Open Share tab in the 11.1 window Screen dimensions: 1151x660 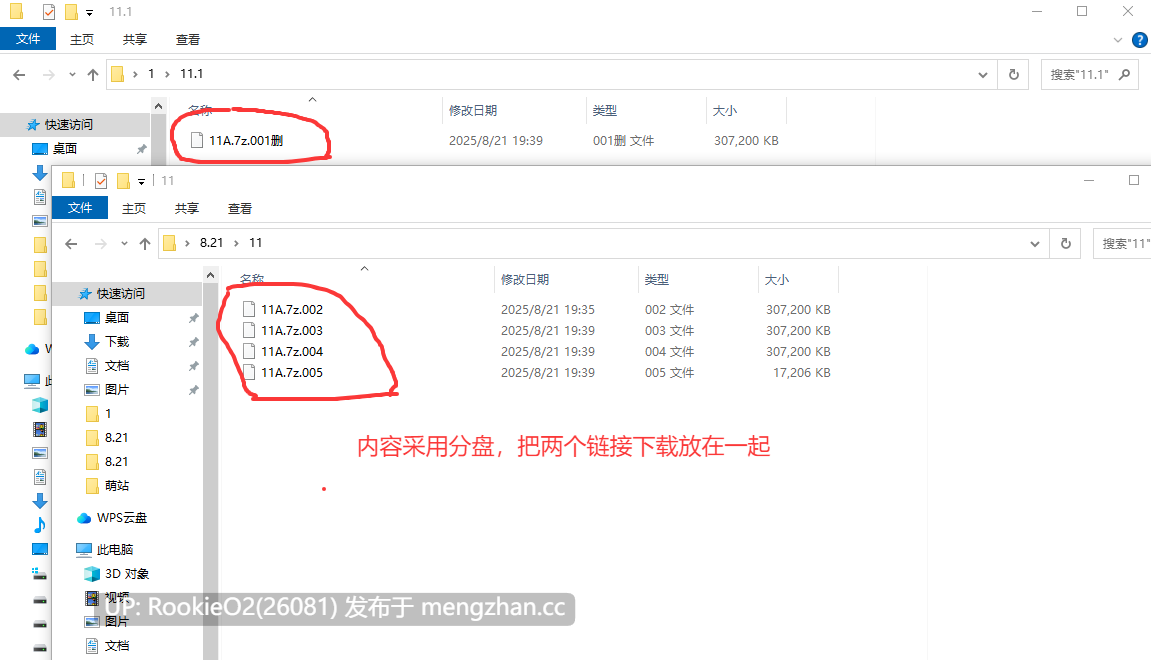click(x=134, y=40)
